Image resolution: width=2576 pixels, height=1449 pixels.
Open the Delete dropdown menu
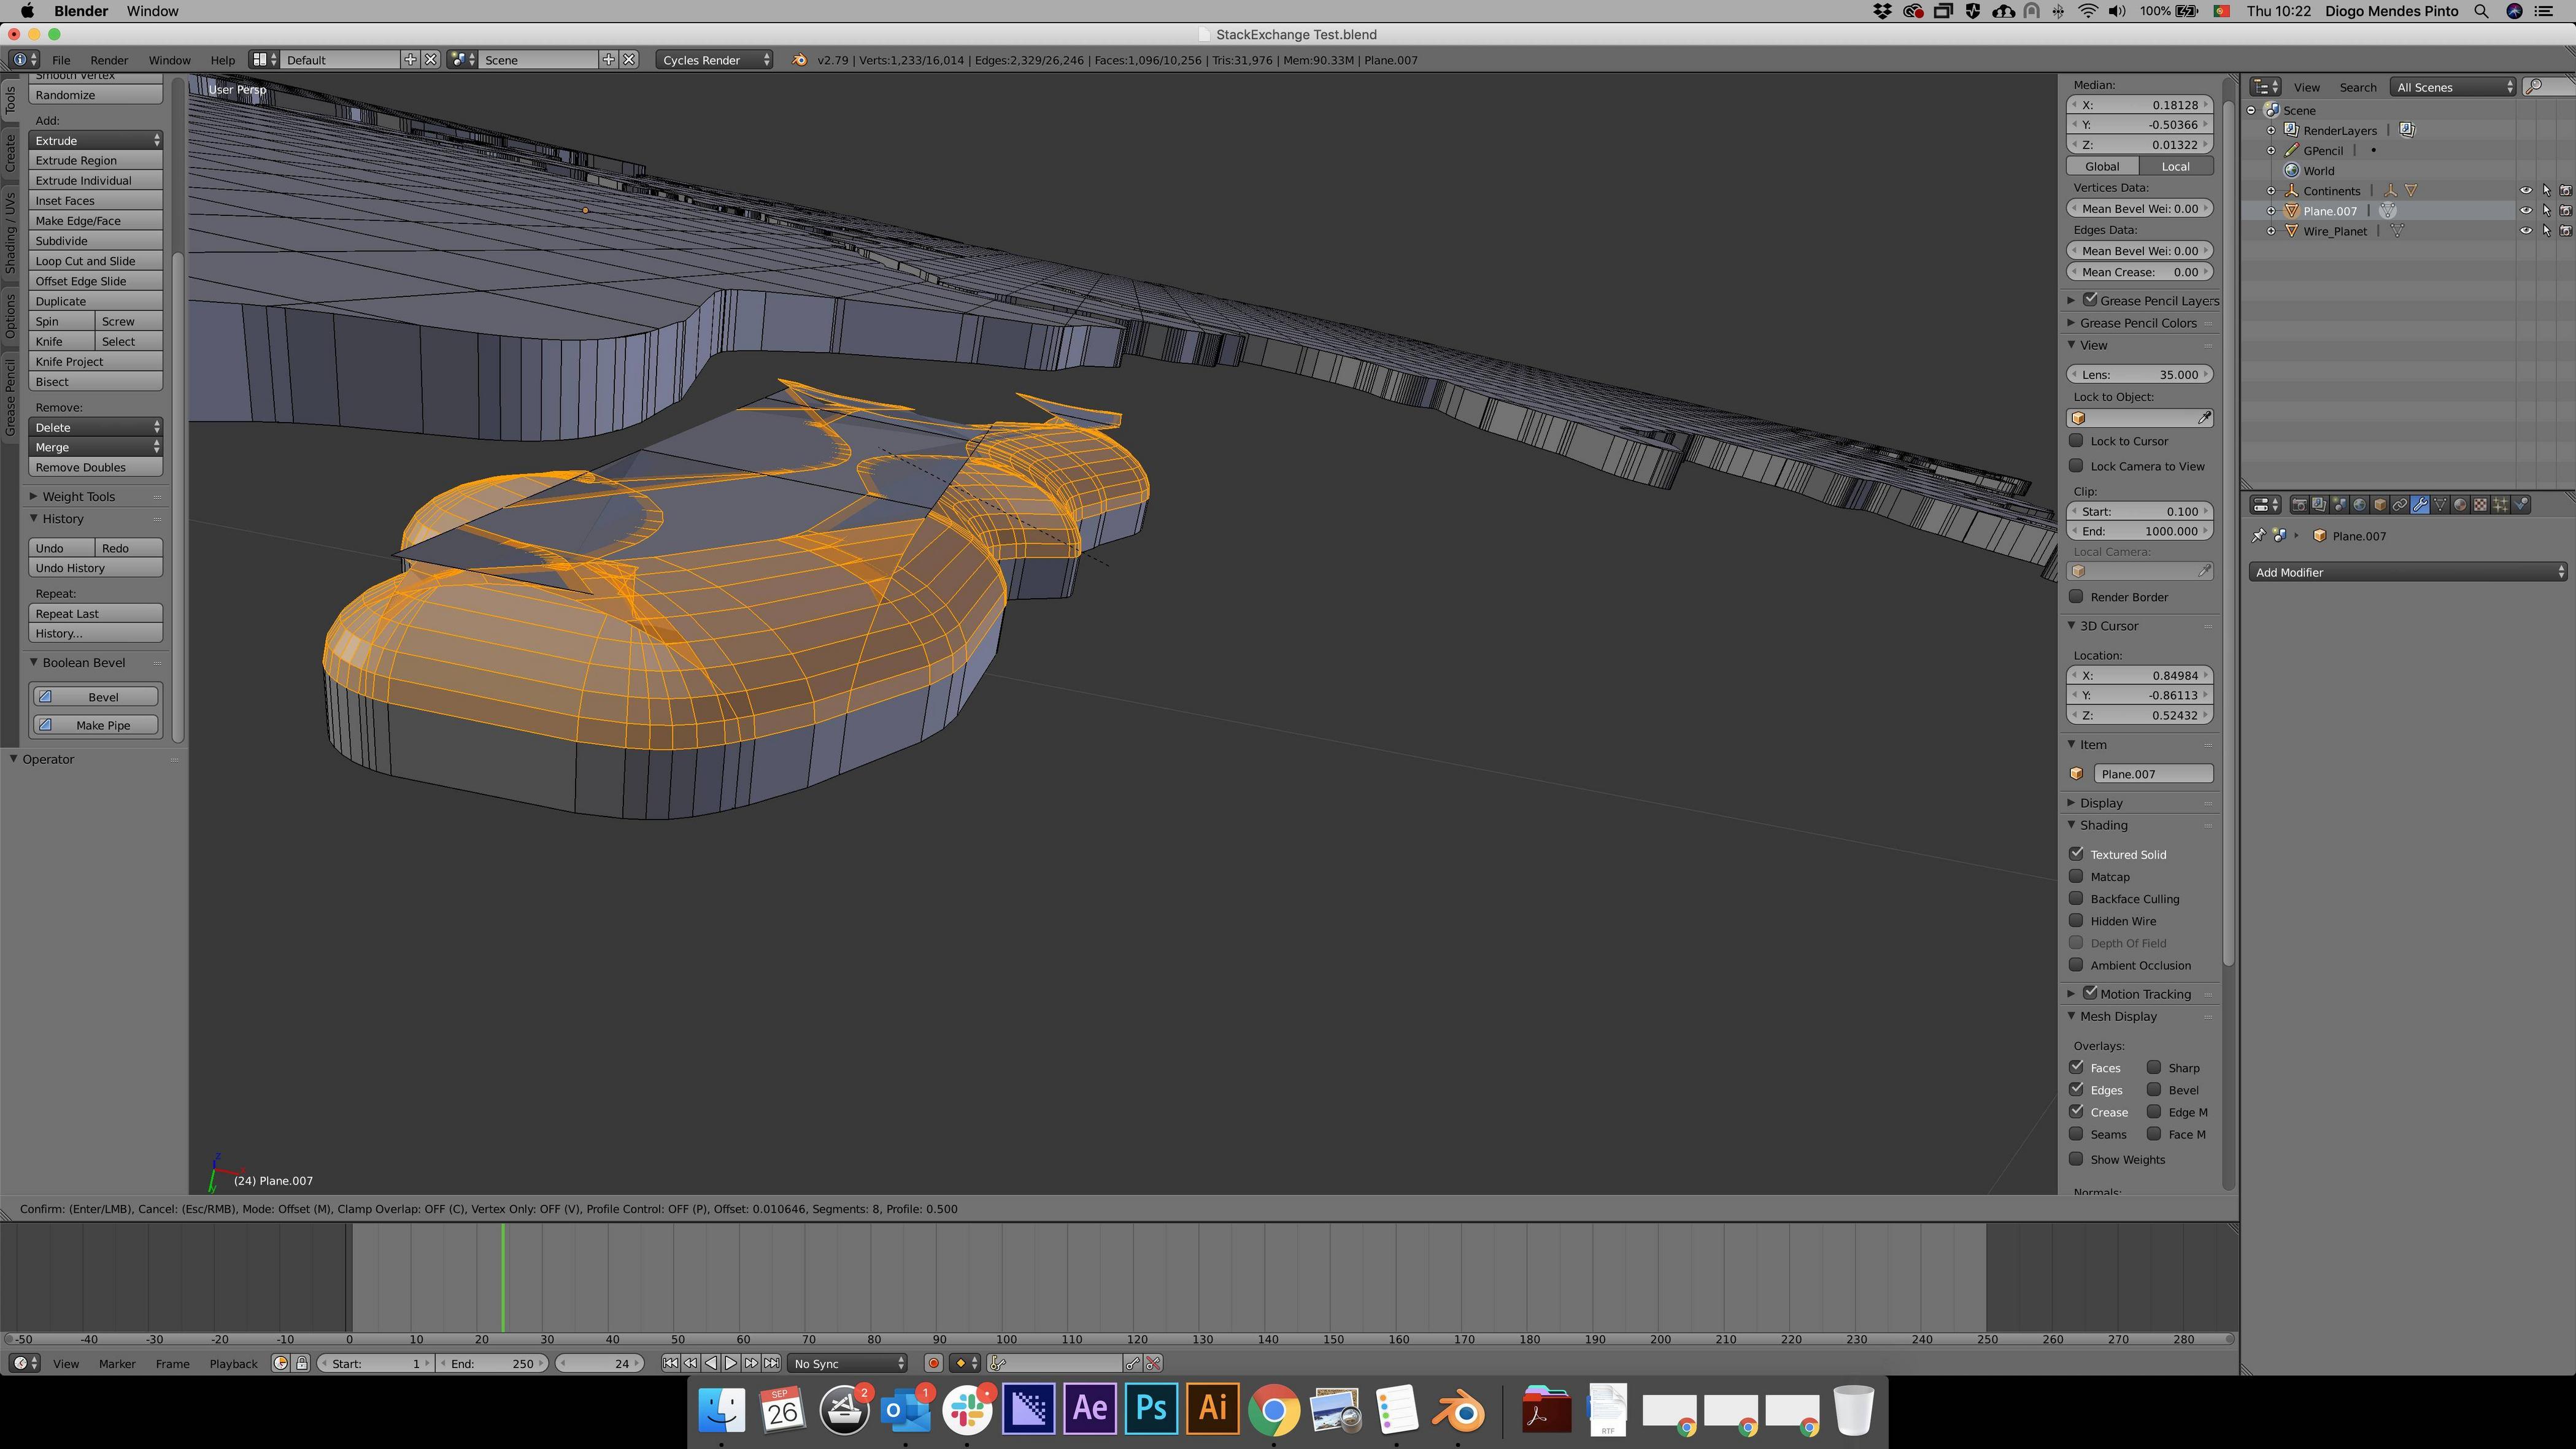[96, 427]
